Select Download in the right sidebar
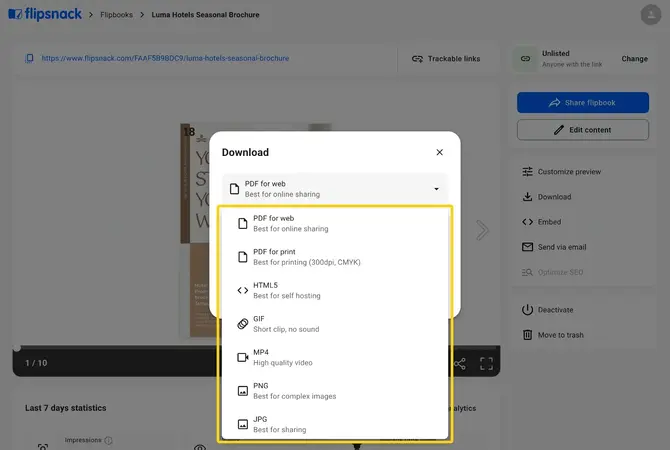The height and width of the screenshot is (450, 670). point(547,197)
